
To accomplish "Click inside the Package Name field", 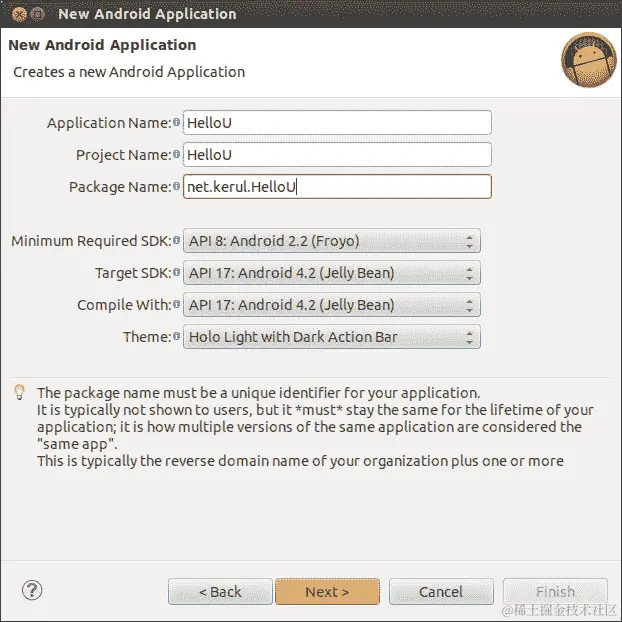I will click(337, 186).
